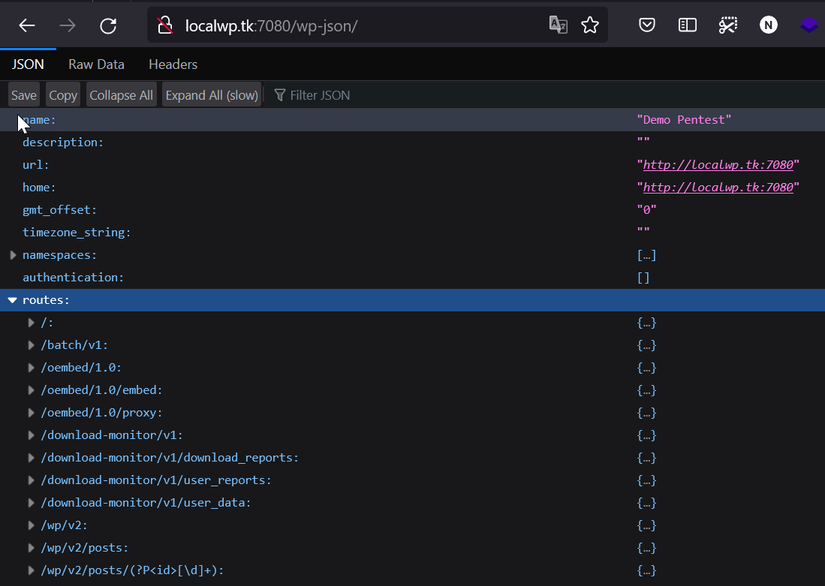825x586 pixels.
Task: Expand the /wp/v2/posts route
Action: (x=31, y=548)
